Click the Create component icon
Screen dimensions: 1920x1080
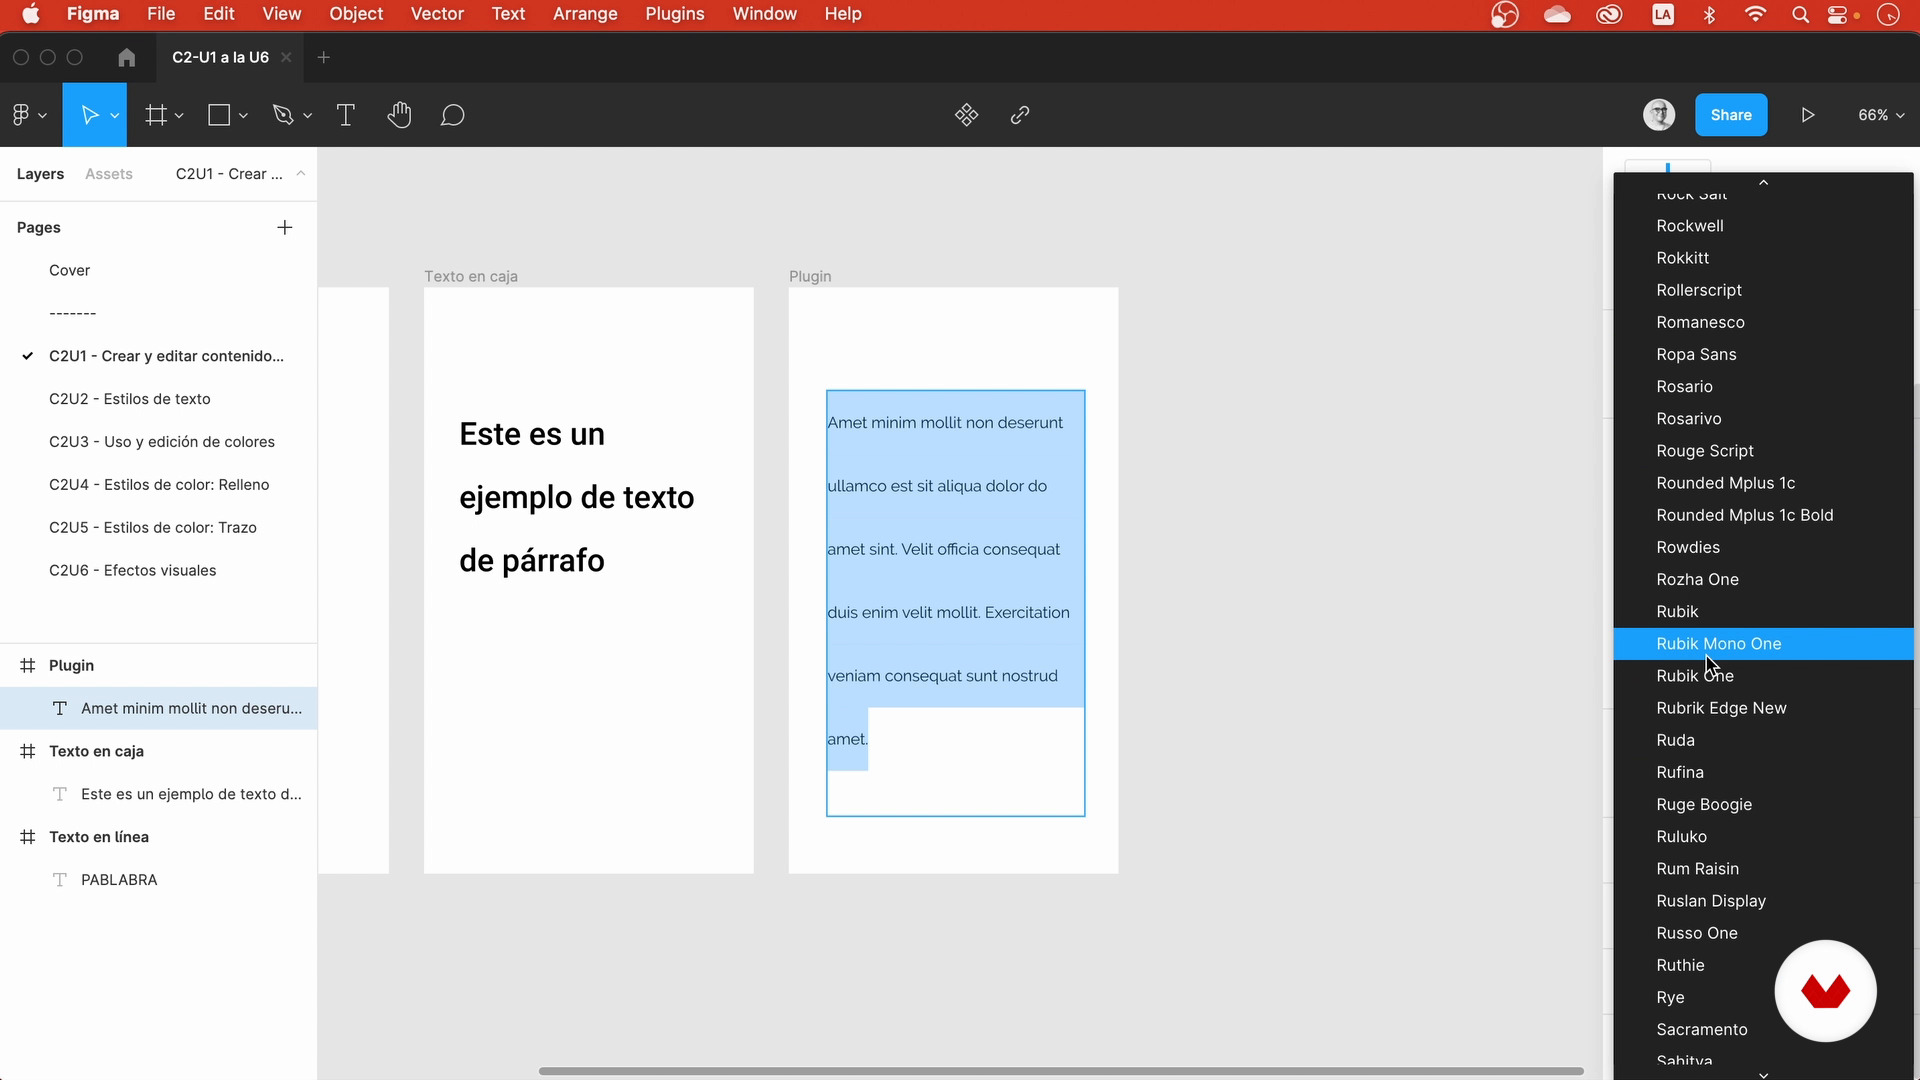(x=966, y=115)
